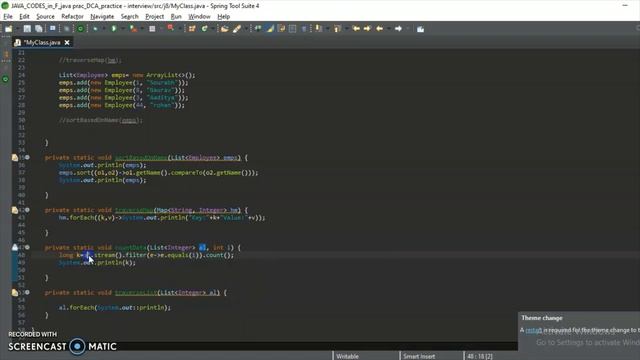The image size is (640, 360).
Task: Collapse the traverseMap method fold
Action: (27, 210)
